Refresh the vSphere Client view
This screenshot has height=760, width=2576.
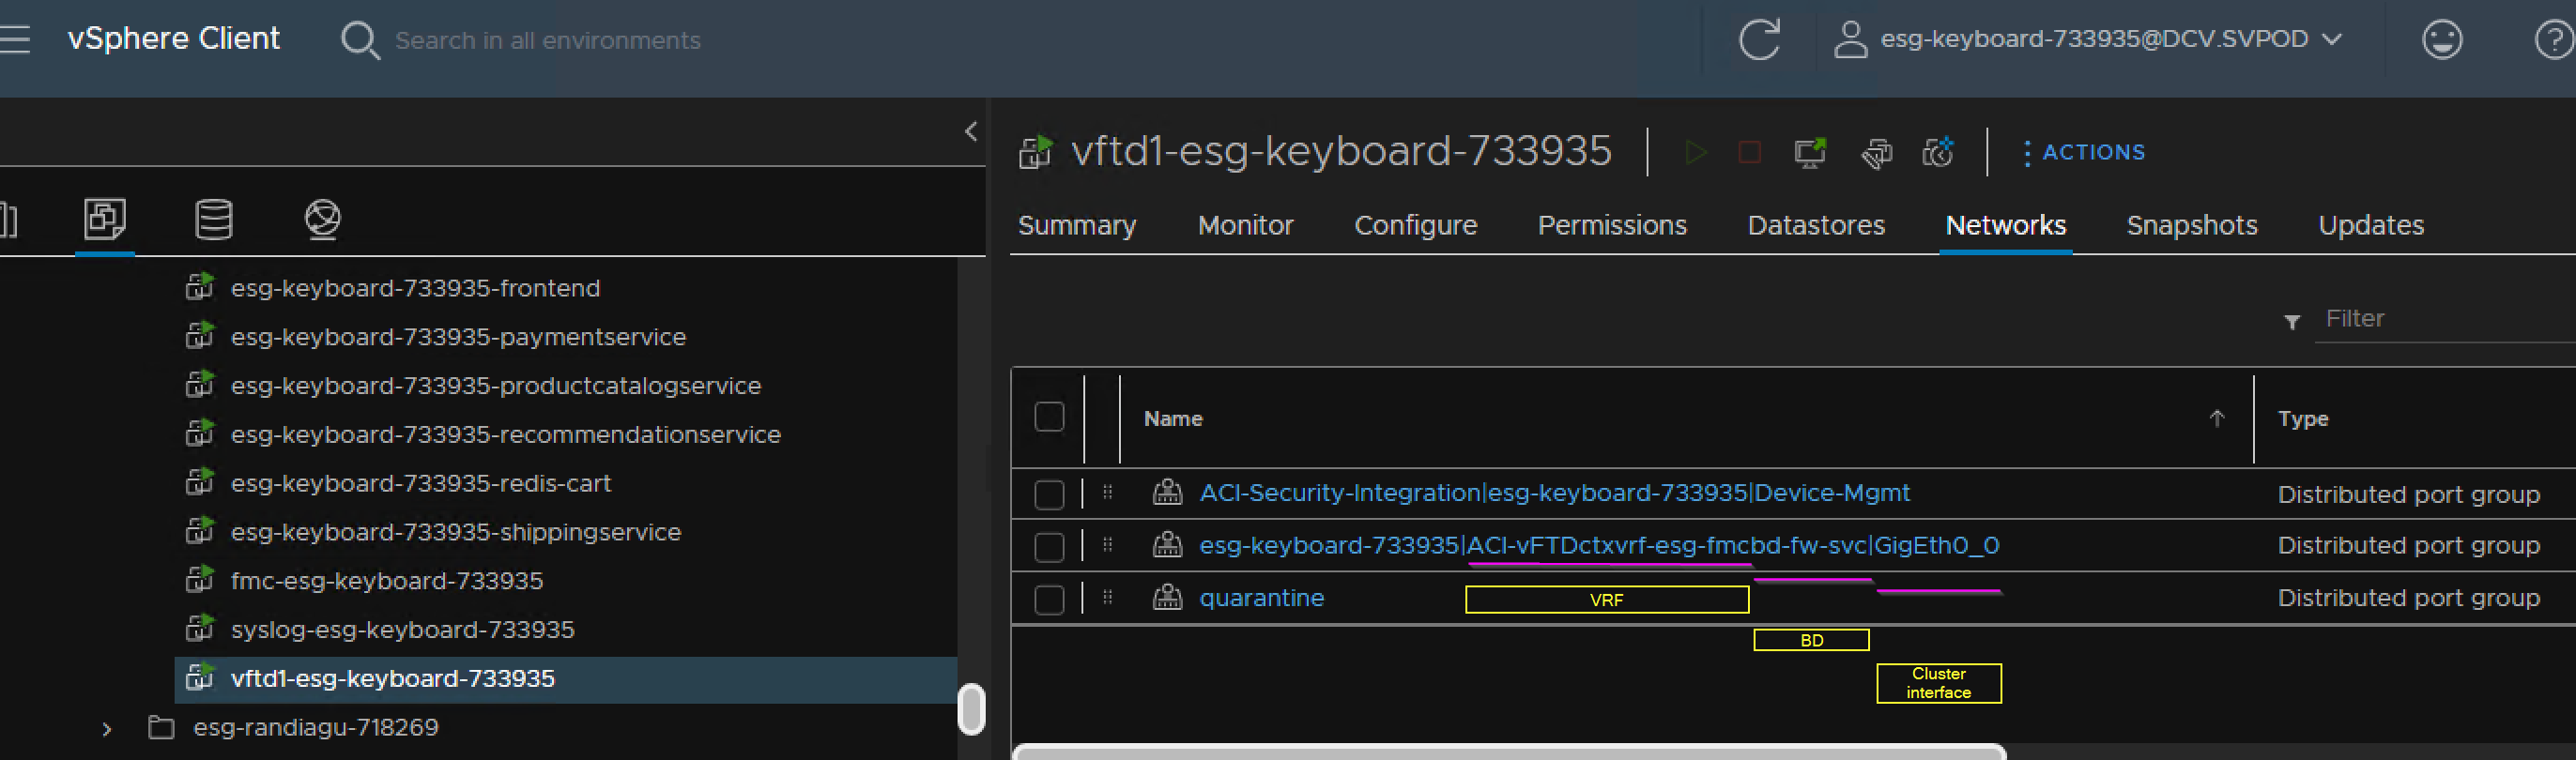point(1759,39)
